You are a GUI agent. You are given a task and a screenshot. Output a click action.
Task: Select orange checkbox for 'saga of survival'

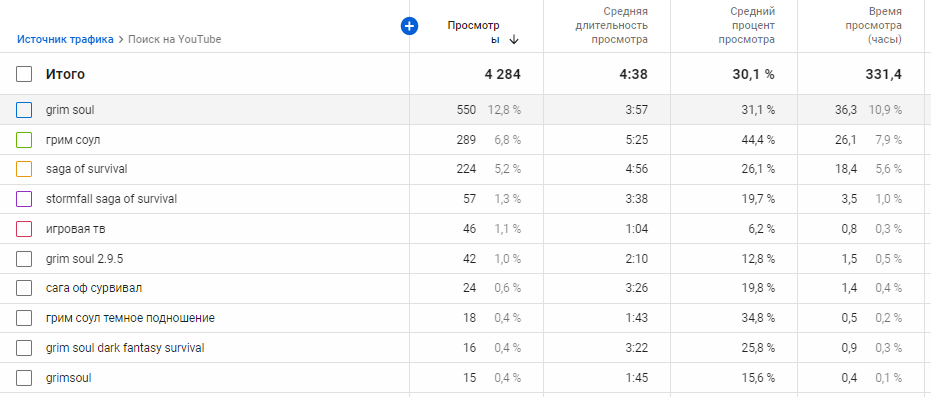pyautogui.click(x=24, y=169)
